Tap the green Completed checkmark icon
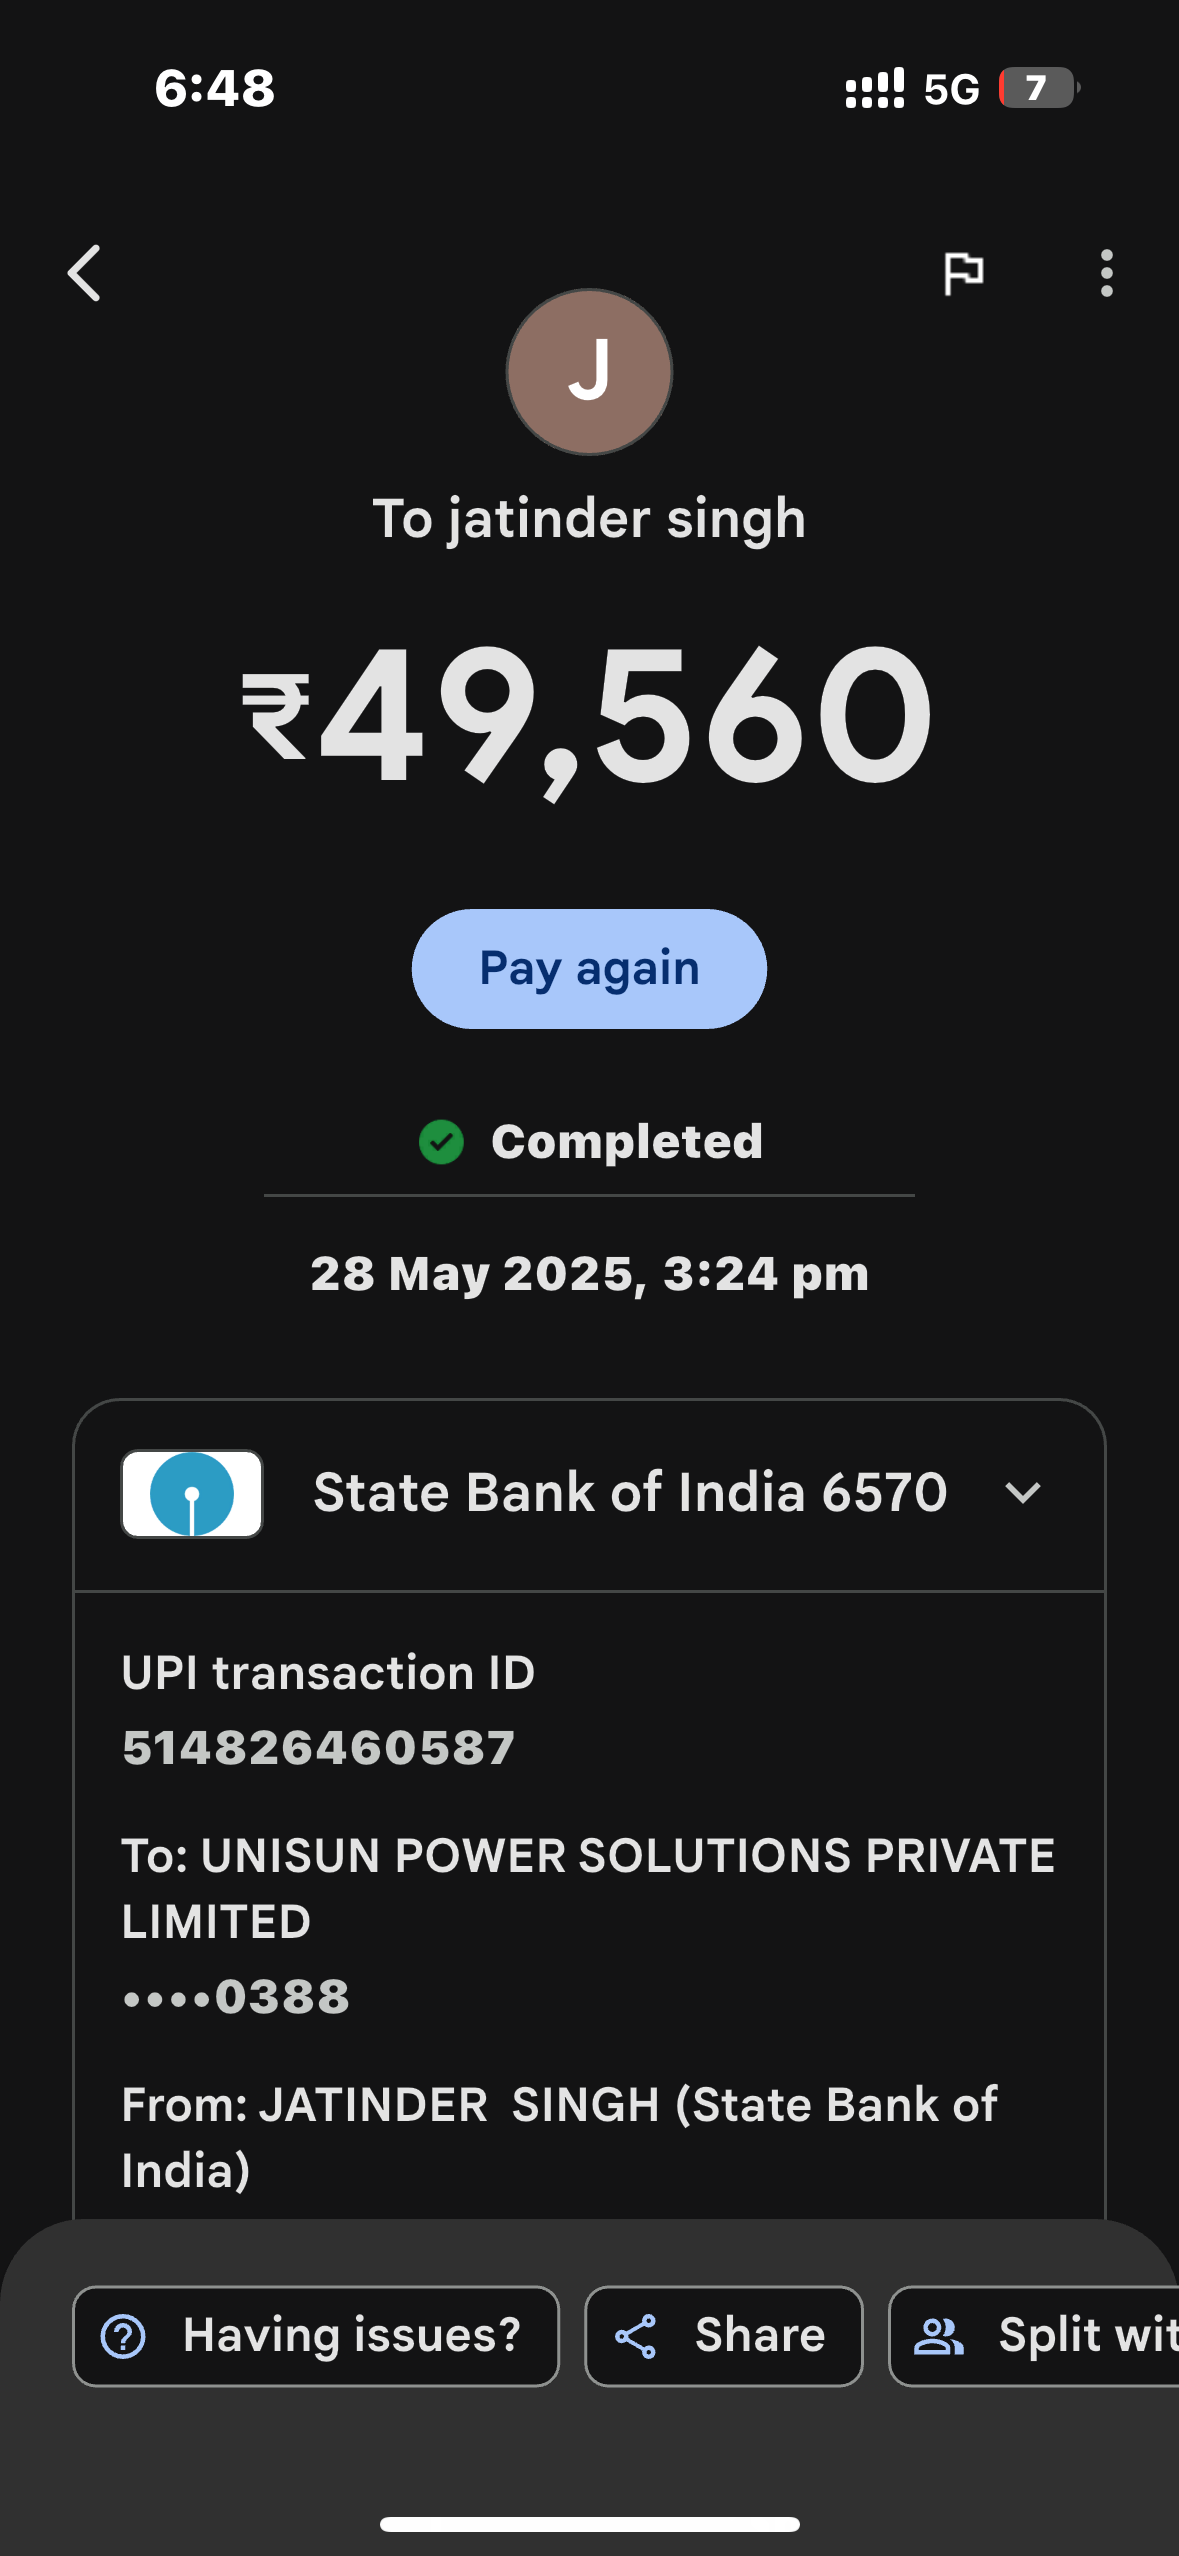This screenshot has width=1179, height=2556. [441, 1142]
